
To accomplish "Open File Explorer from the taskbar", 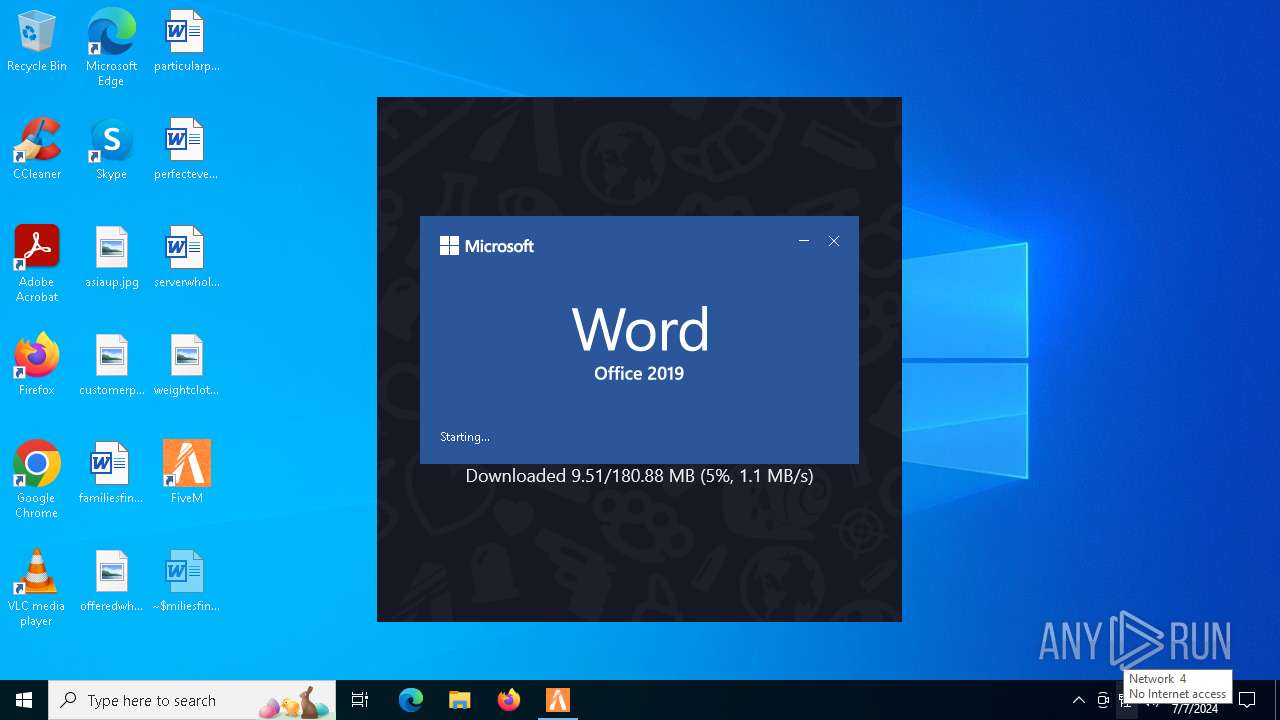I will 460,700.
